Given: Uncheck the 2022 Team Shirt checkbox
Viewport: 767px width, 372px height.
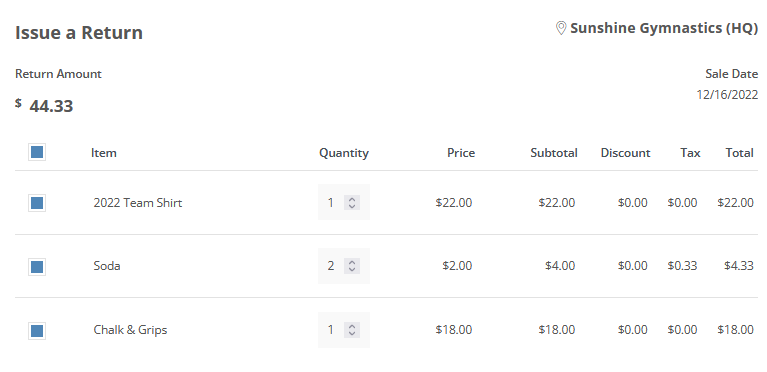Looking at the screenshot, I should pyautogui.click(x=37, y=203).
